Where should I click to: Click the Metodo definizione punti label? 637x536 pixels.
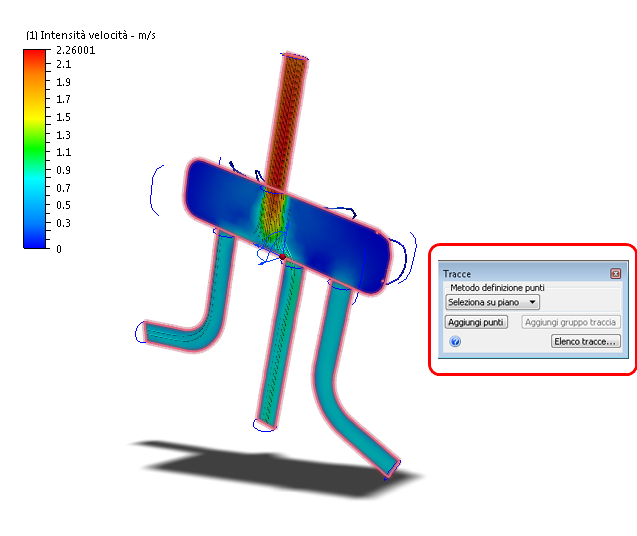497,288
